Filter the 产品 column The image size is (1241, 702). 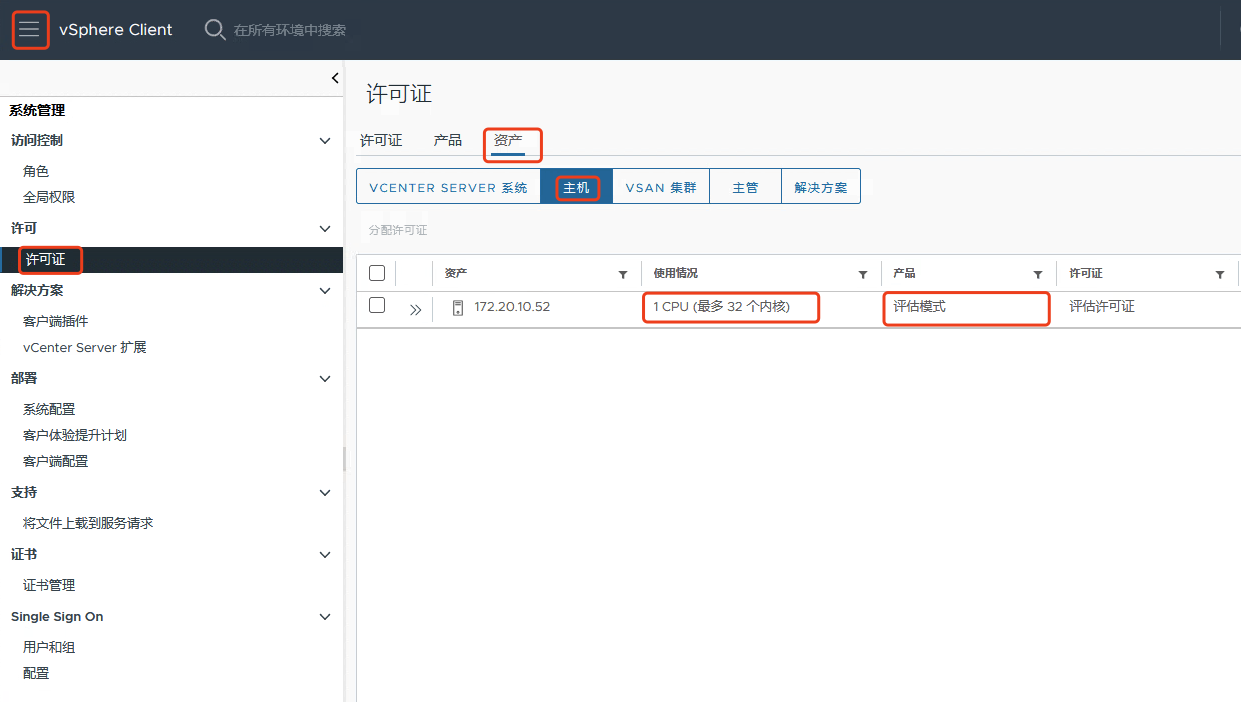click(1038, 274)
